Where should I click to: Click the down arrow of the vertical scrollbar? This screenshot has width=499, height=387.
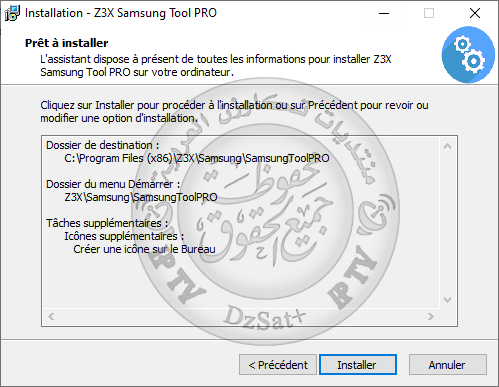coord(447,300)
